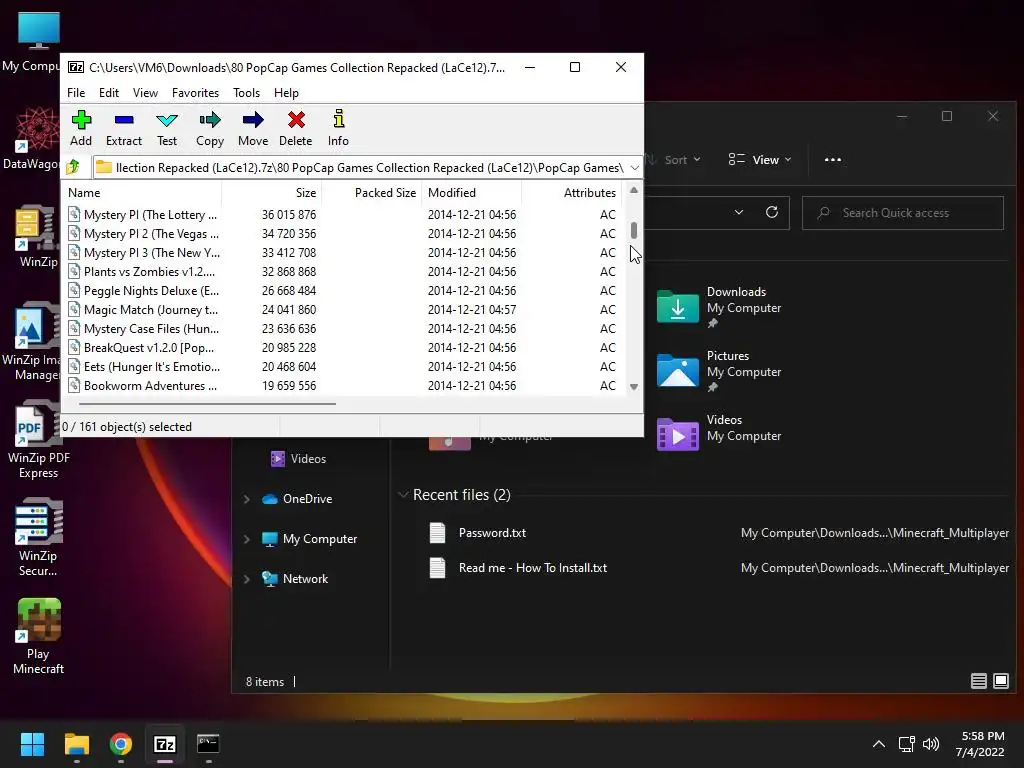This screenshot has width=1024, height=768.
Task: Collapse the Recent files section
Action: [403, 494]
